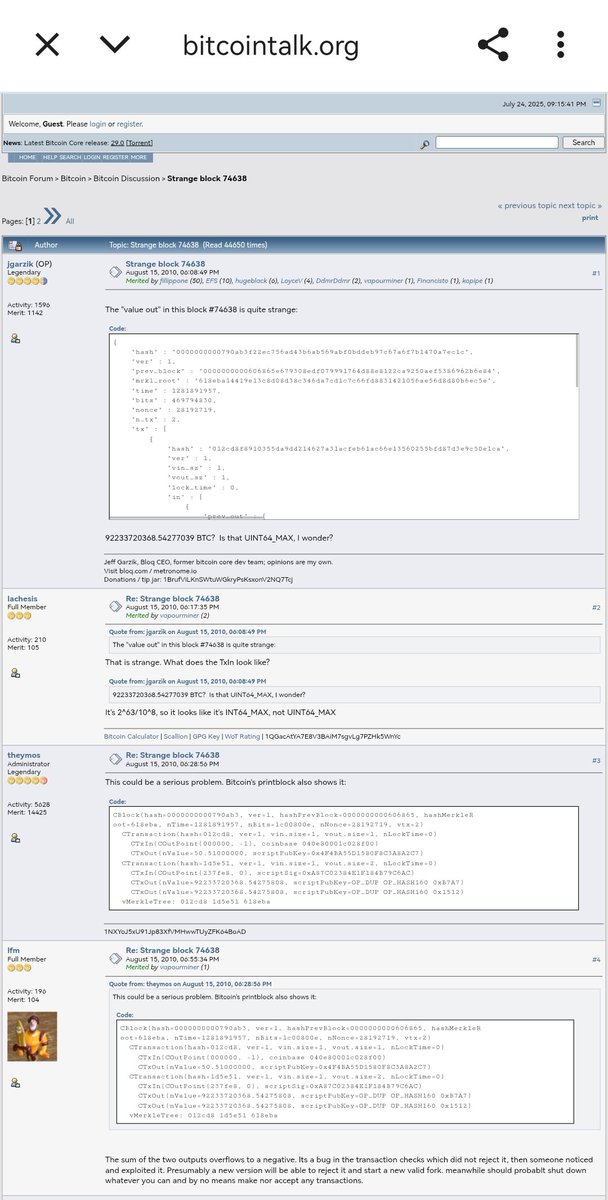Open HOME in forum menu bar

coord(27,157)
